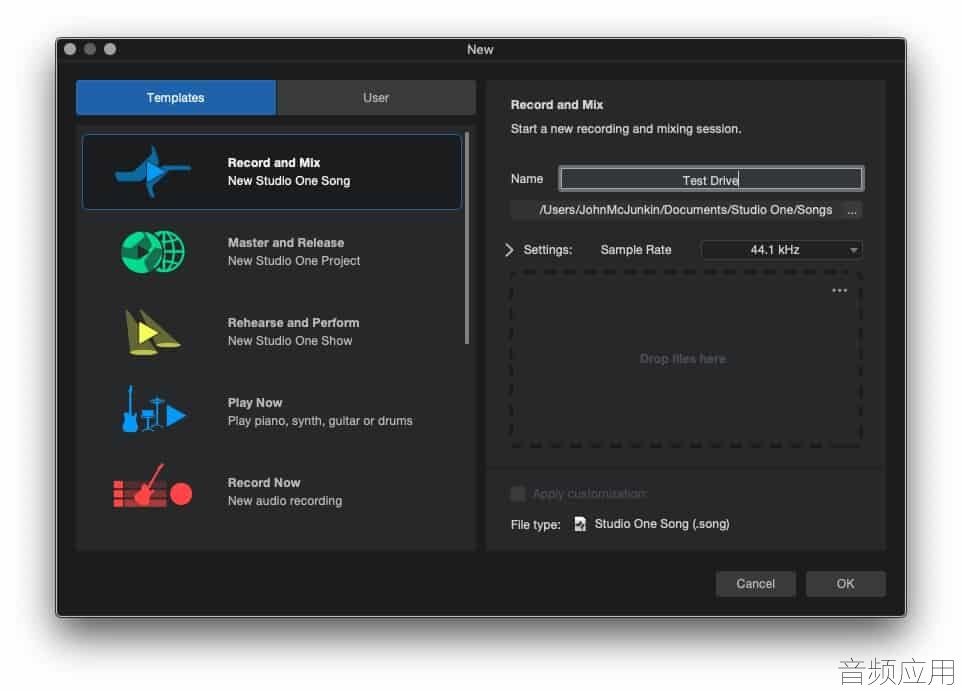The width and height of the screenshot is (962, 691).
Task: Click the 'Record and Mix' title in the list
Action: 274,163
